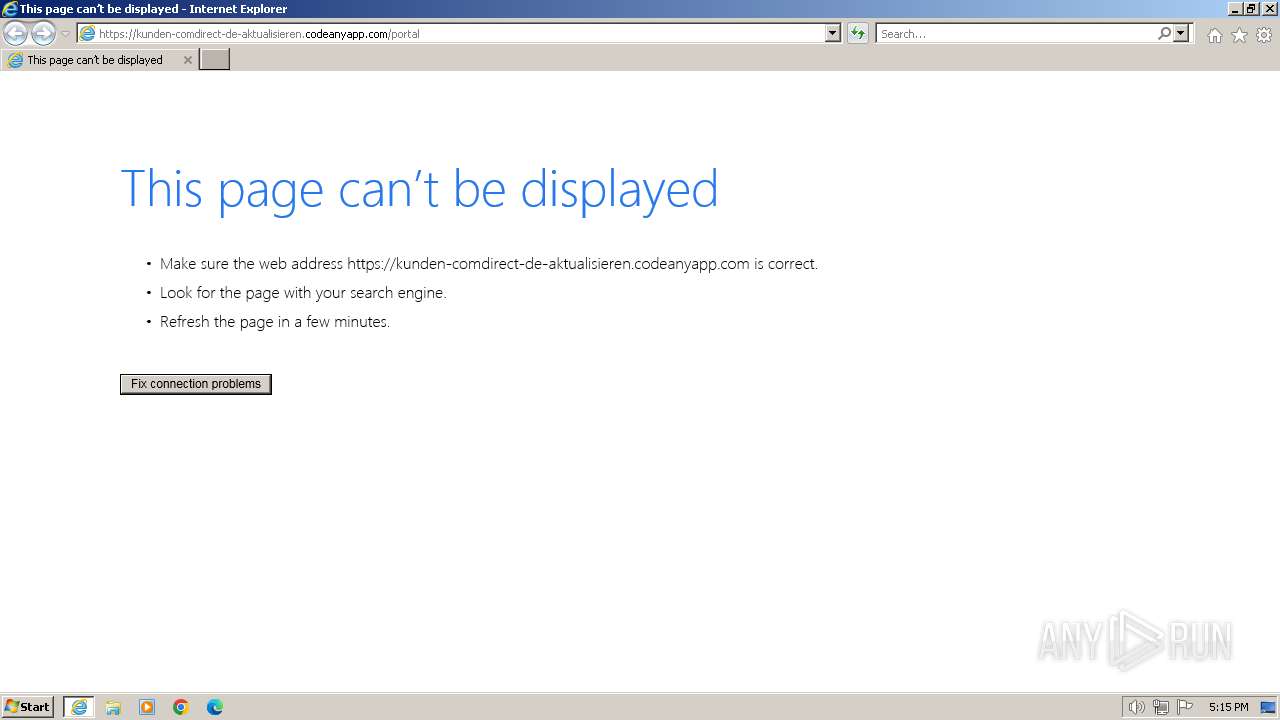Close the current tab
1280x720 pixels.
187,60
